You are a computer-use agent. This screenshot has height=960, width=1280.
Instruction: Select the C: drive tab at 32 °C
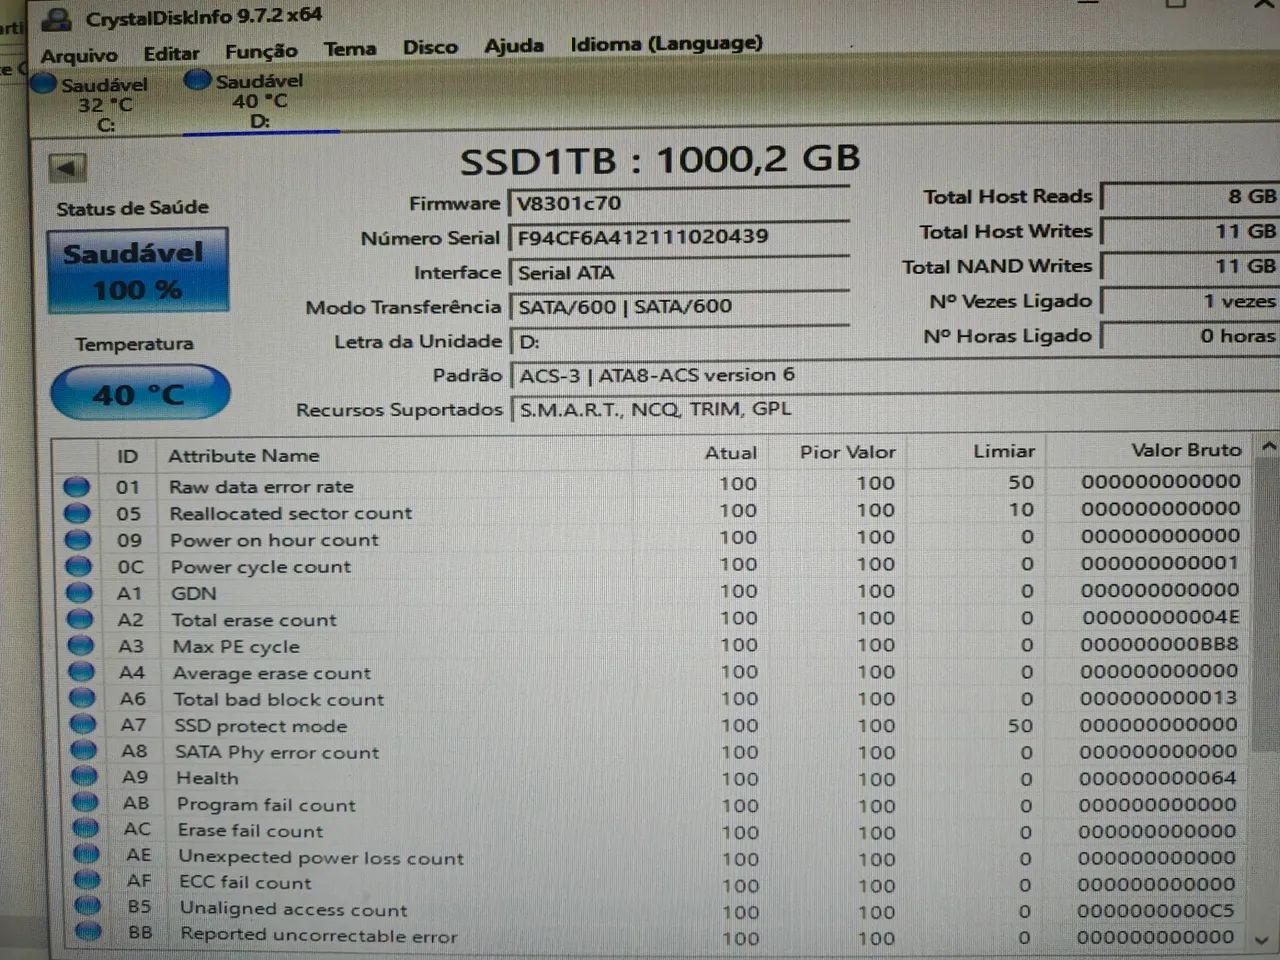point(92,104)
